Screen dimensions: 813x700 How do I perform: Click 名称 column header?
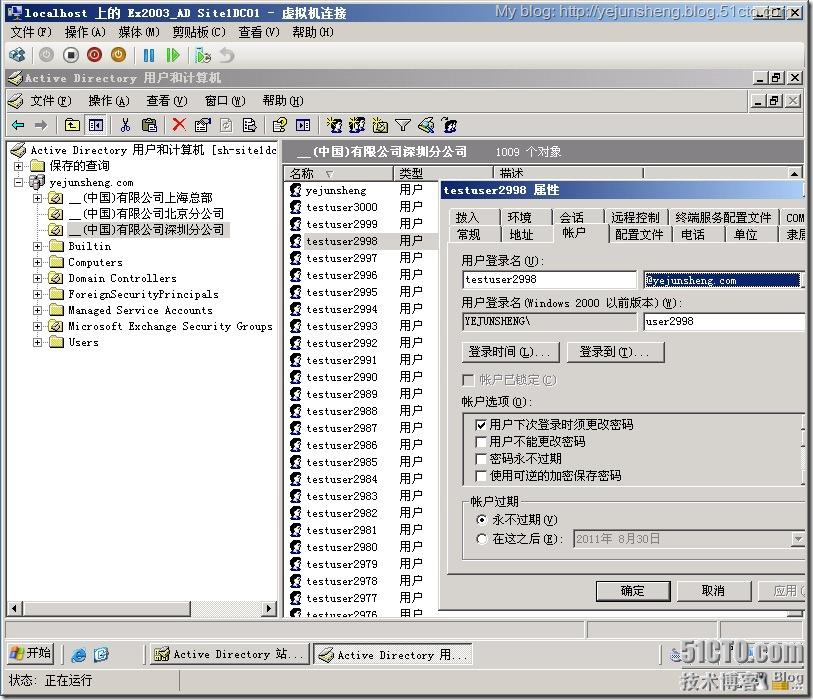[339, 173]
